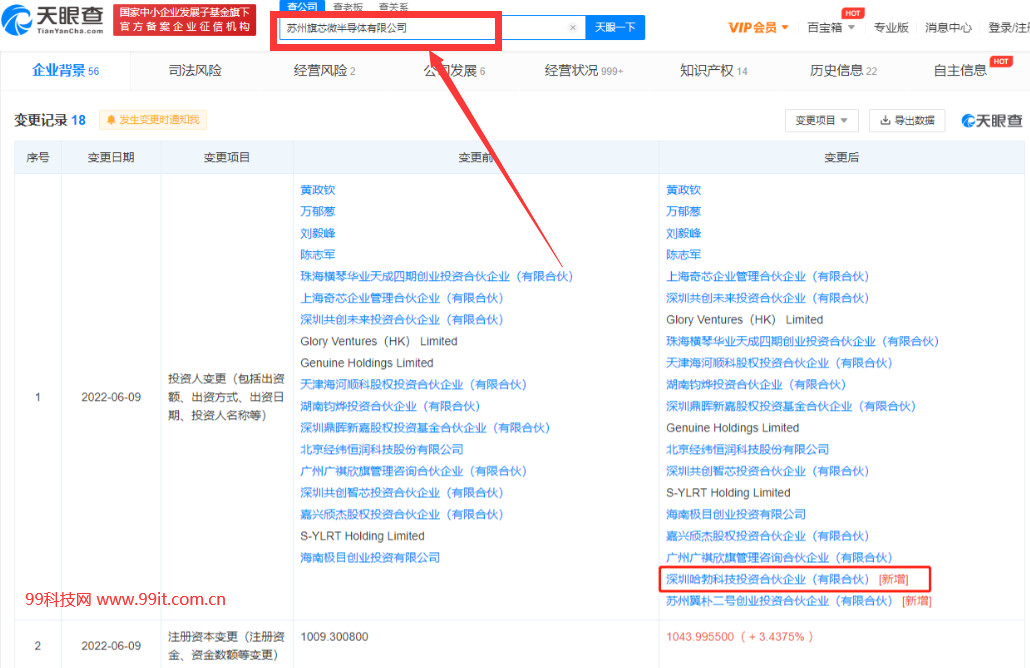The image size is (1030, 668).
Task: Open the 变更项目 filter dropdown
Action: click(x=821, y=120)
